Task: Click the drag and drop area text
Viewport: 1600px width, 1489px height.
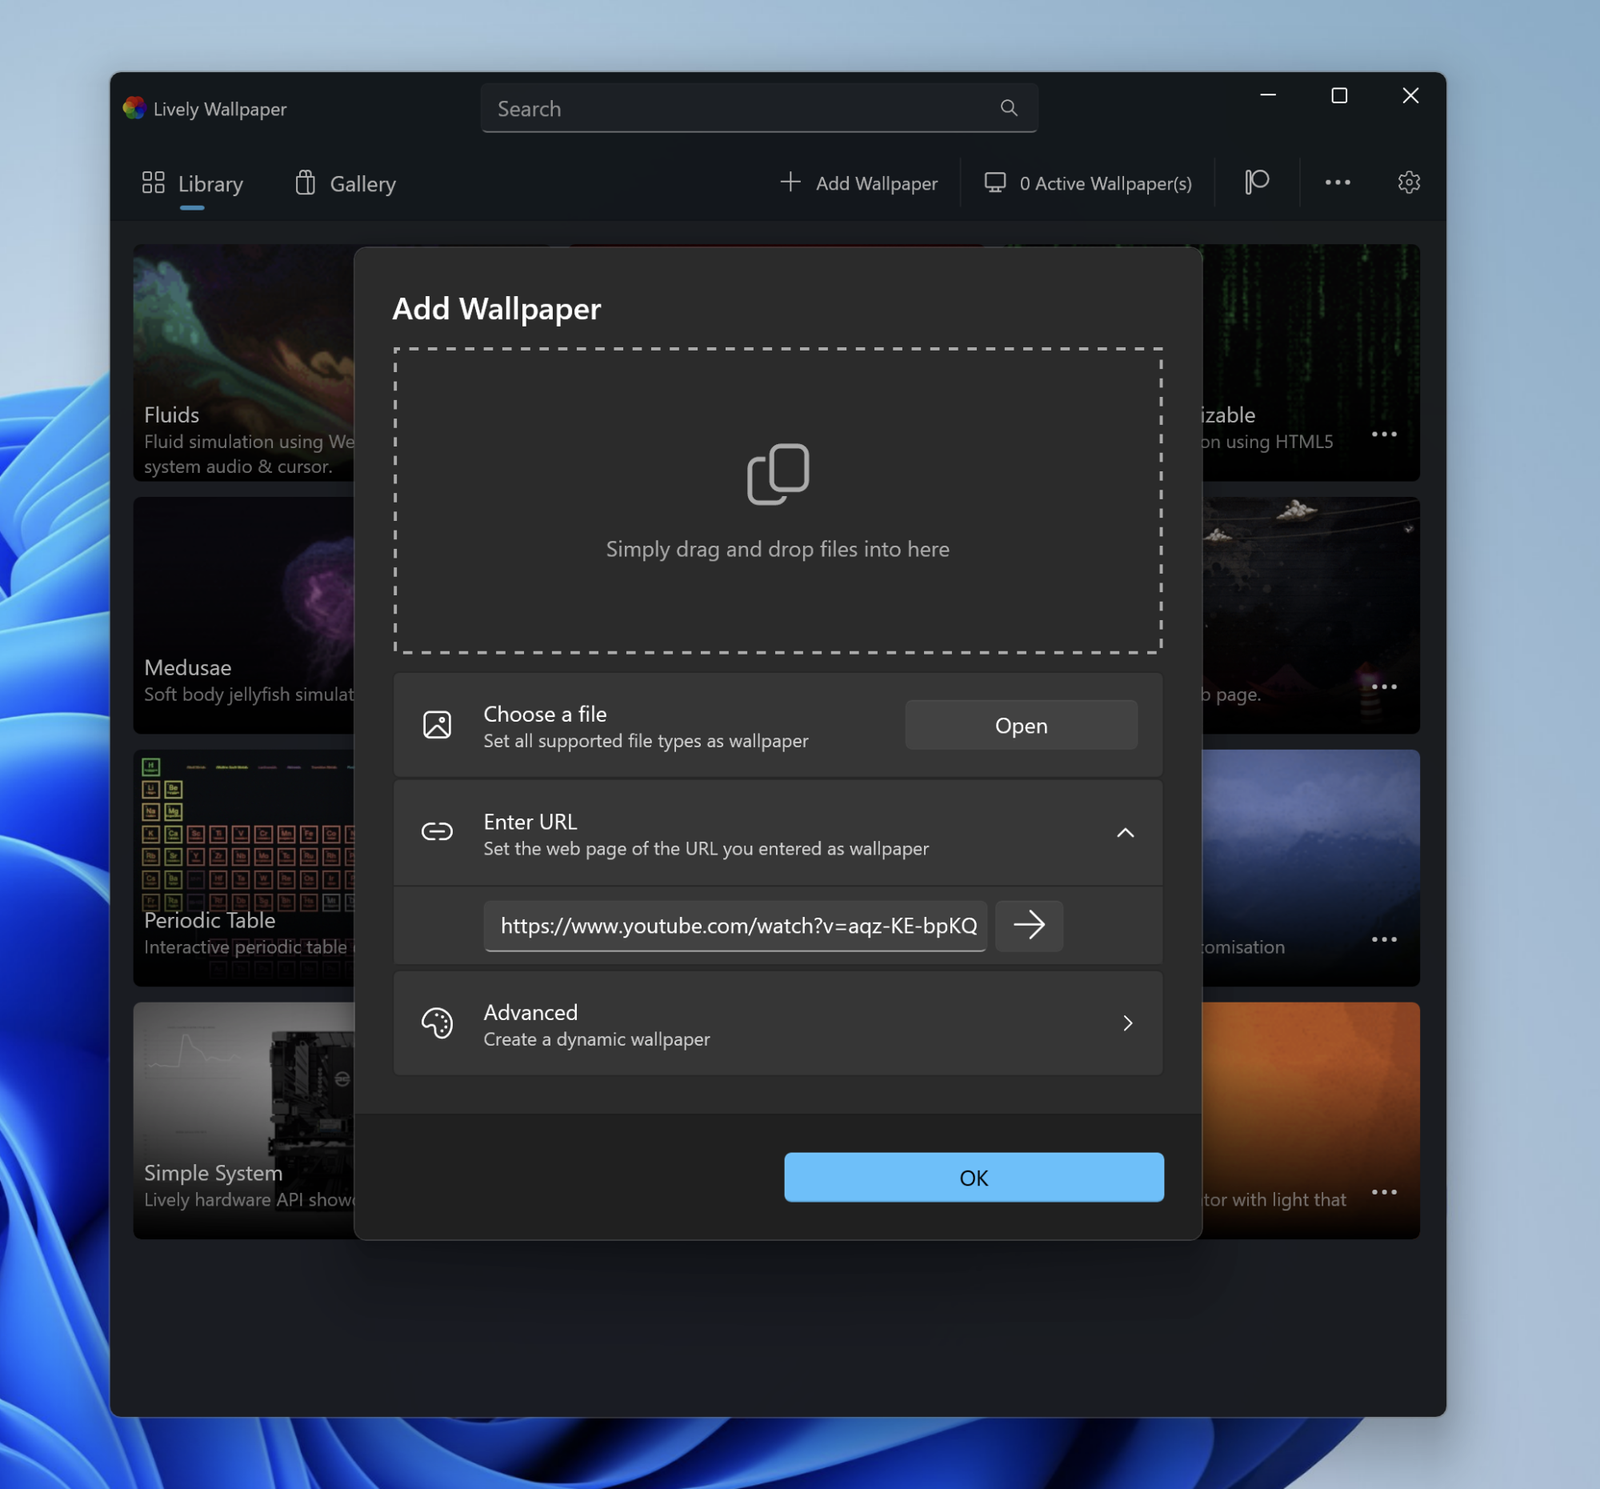Action: pos(778,549)
